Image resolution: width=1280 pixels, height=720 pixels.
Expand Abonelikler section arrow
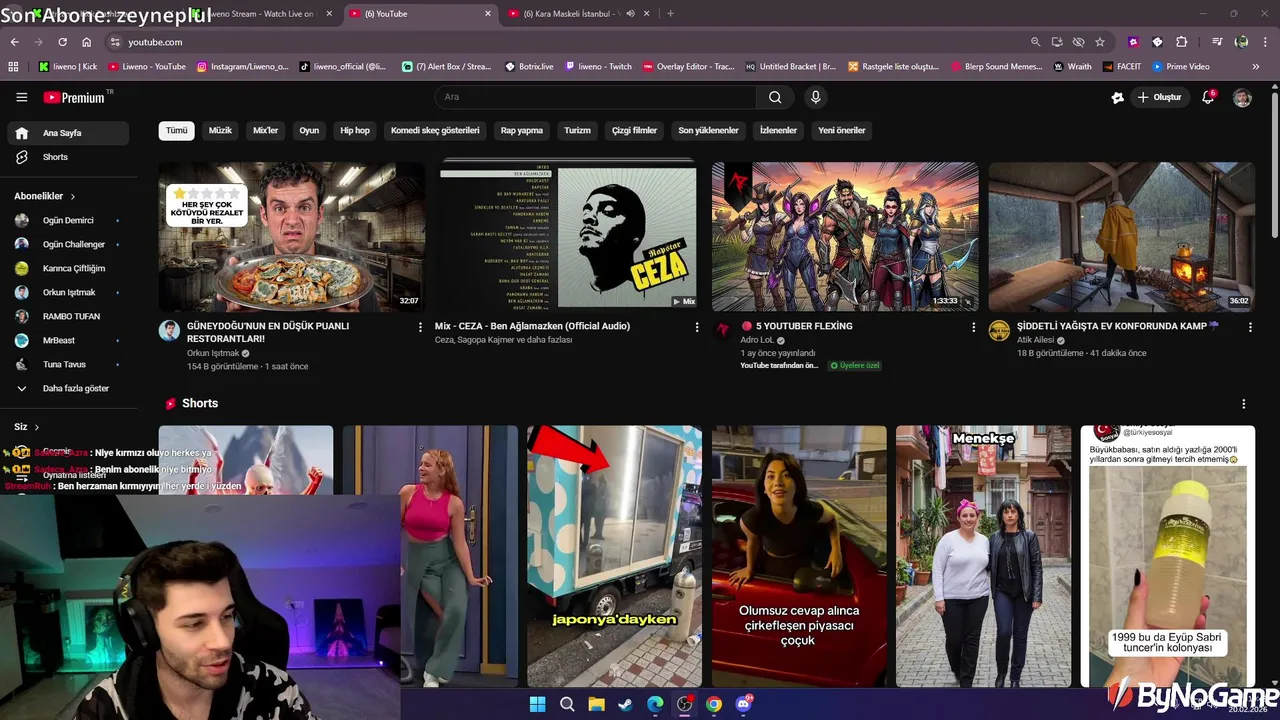click(73, 196)
